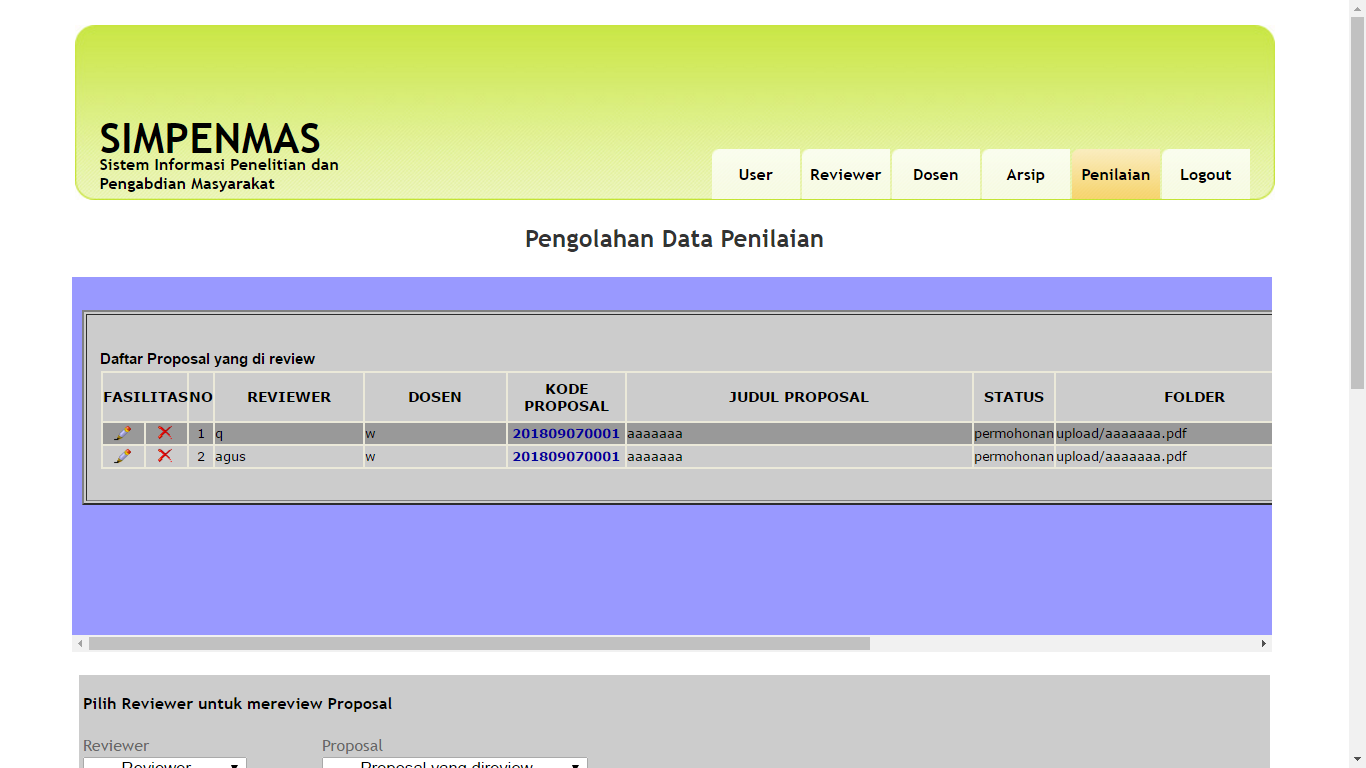Image resolution: width=1366 pixels, height=768 pixels.
Task: Open the User tab
Action: (755, 175)
